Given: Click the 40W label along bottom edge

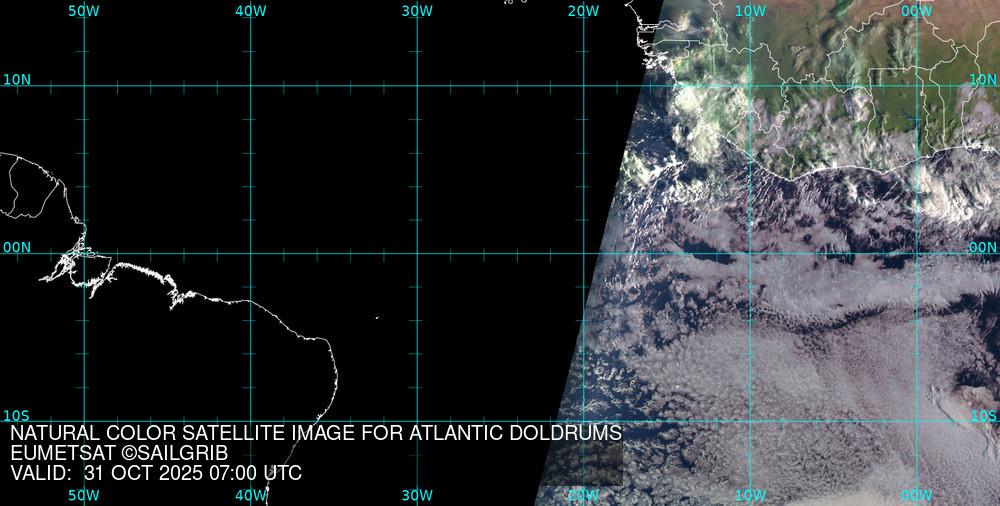Looking at the screenshot, I should coord(250,495).
